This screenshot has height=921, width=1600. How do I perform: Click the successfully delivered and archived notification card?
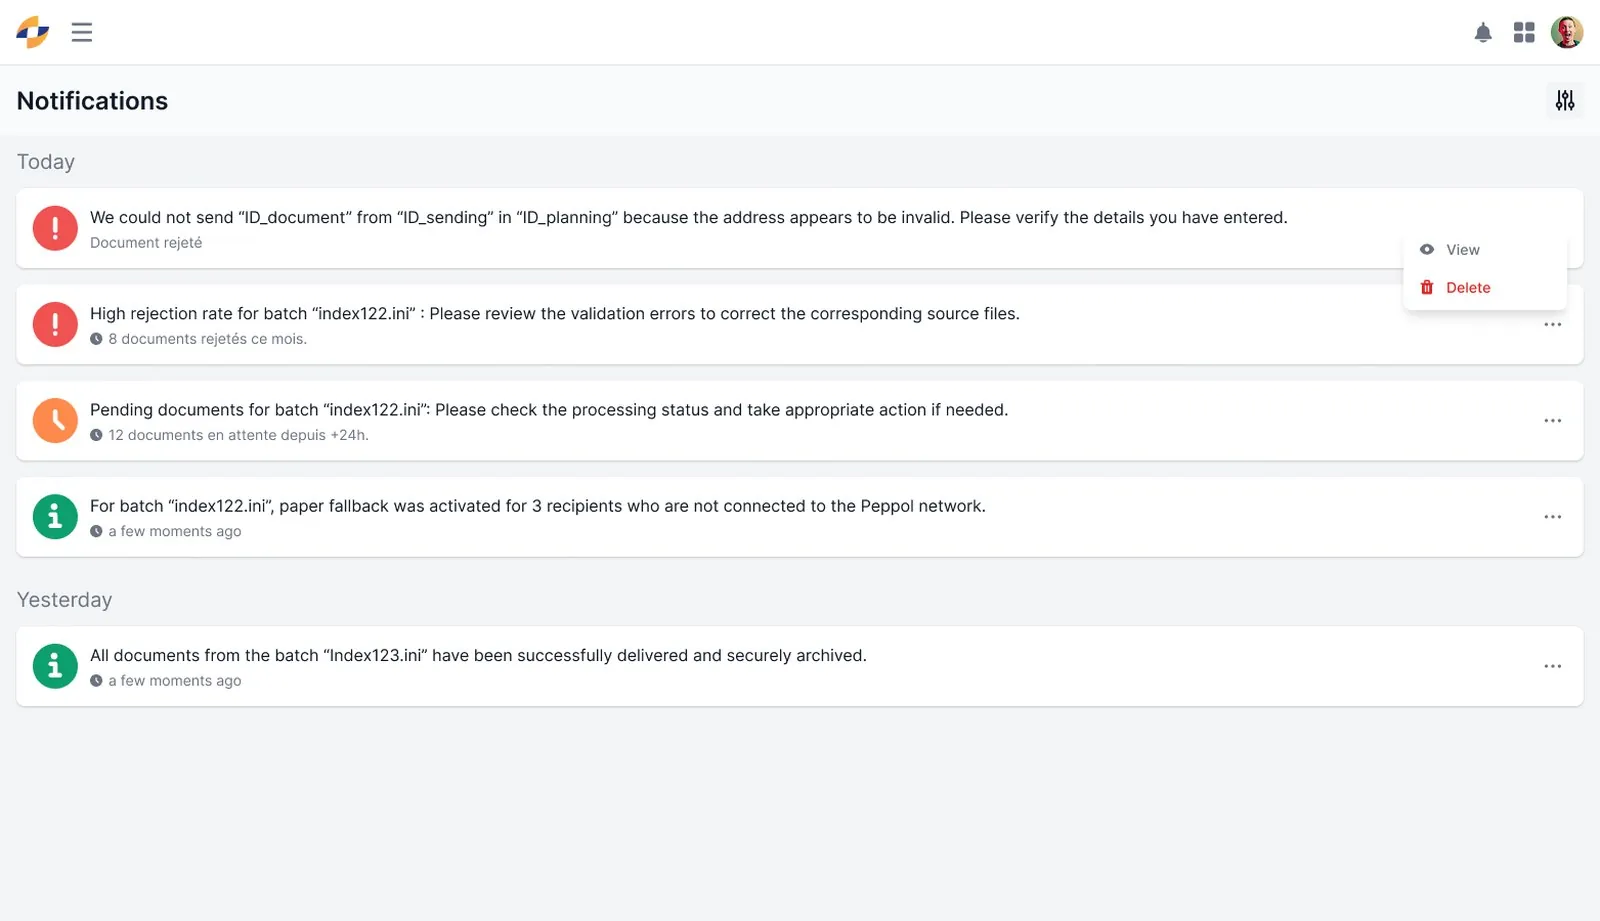(799, 666)
